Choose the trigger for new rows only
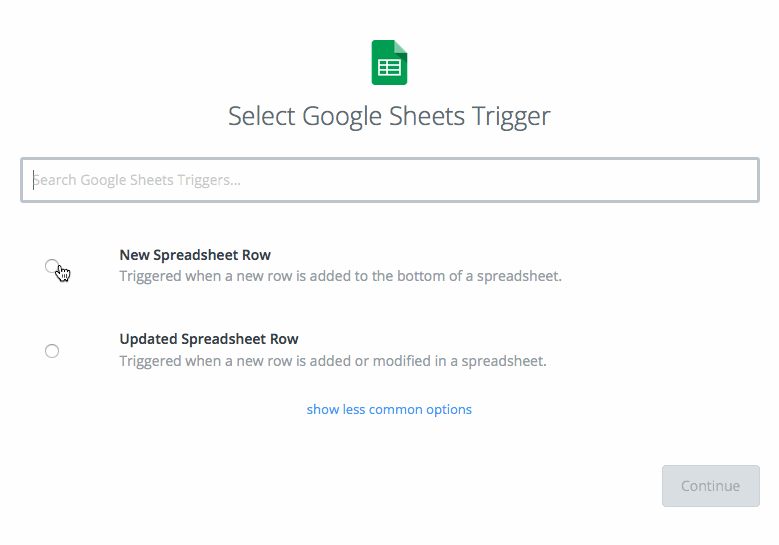The image size is (779, 545). pos(52,266)
